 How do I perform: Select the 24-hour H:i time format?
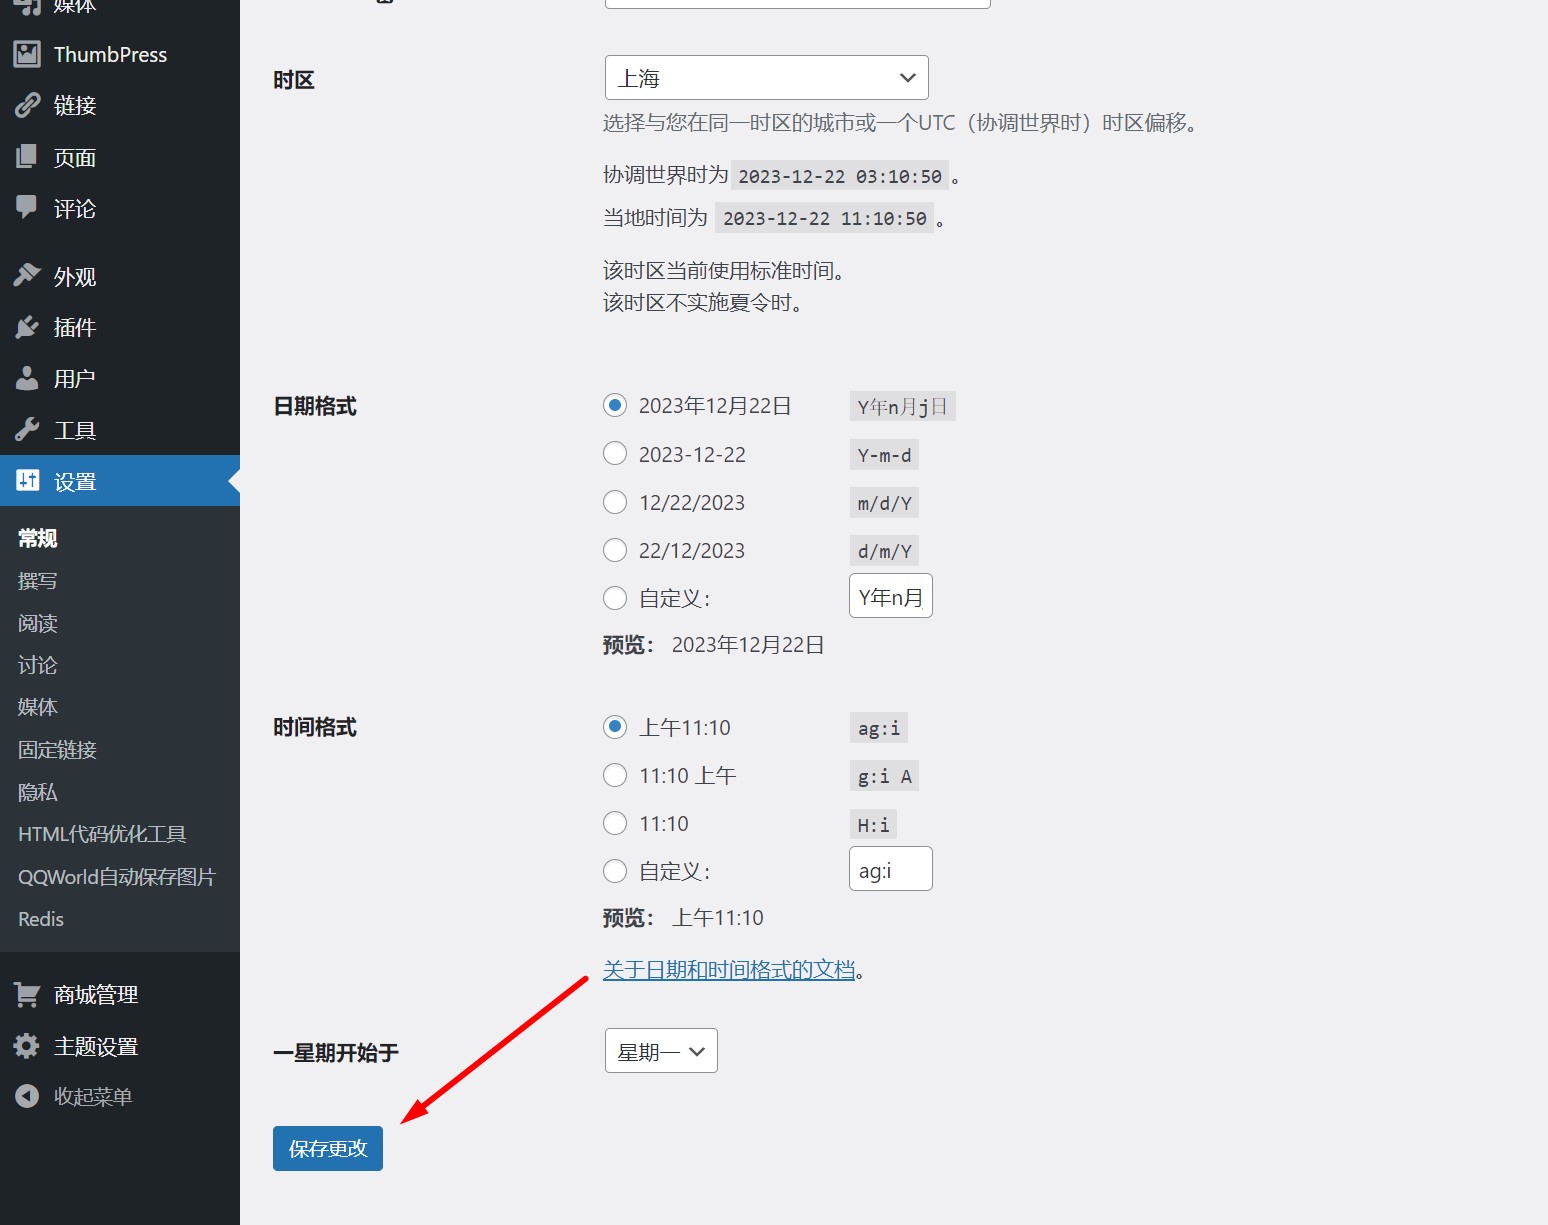pyautogui.click(x=615, y=823)
